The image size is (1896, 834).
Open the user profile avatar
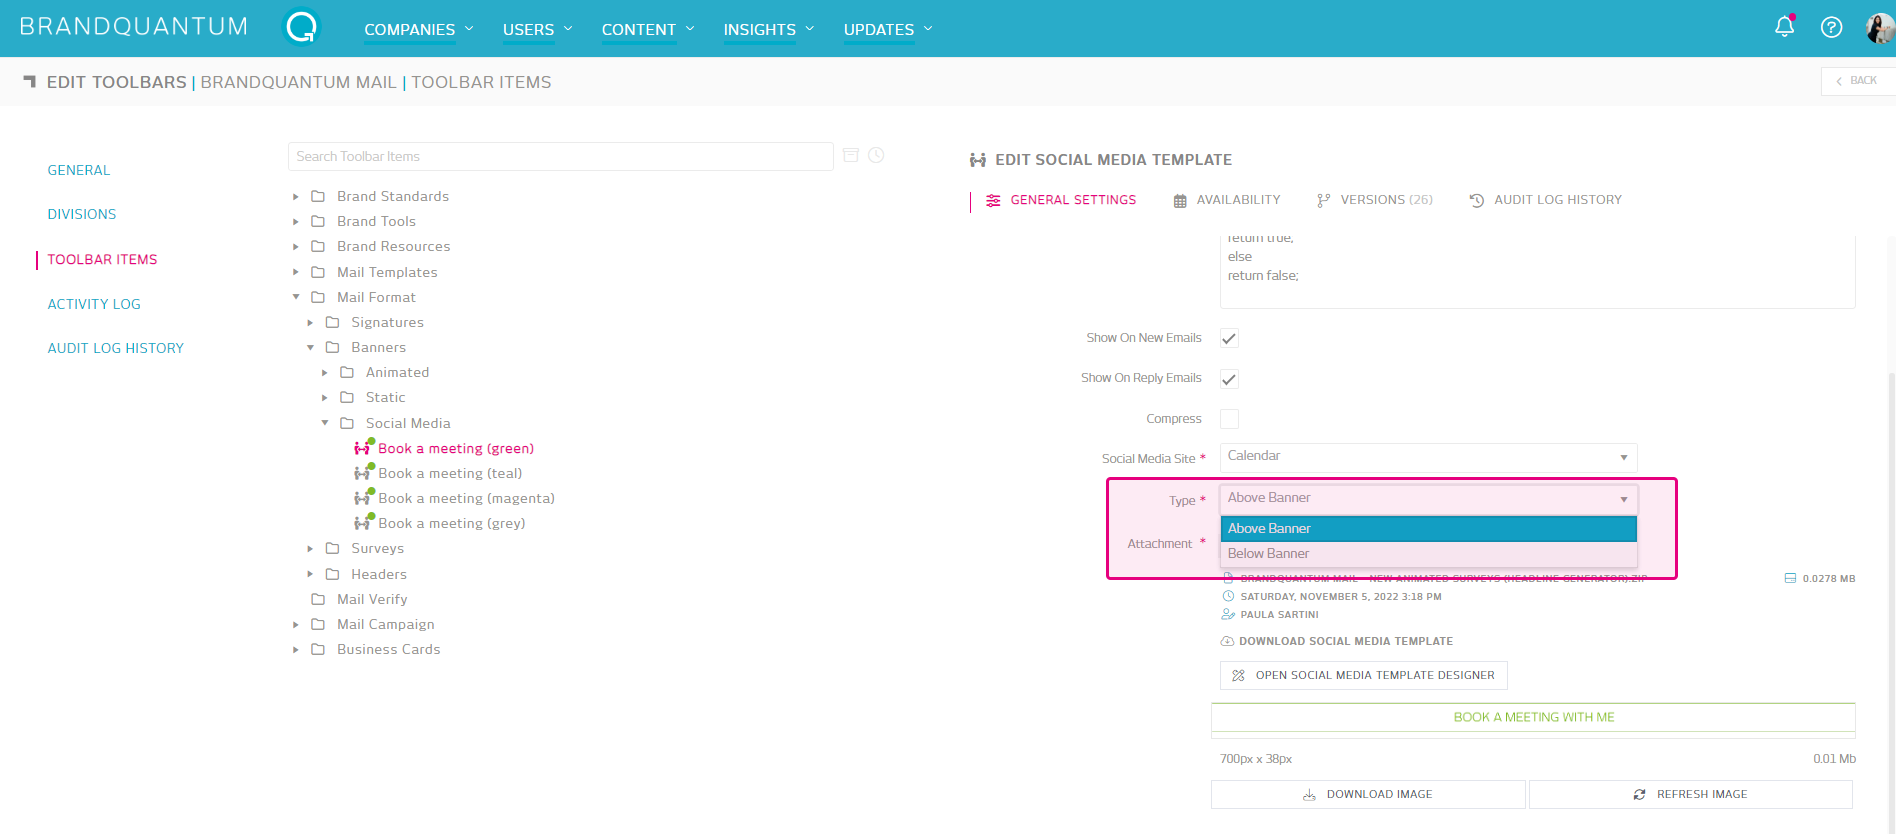click(1880, 28)
